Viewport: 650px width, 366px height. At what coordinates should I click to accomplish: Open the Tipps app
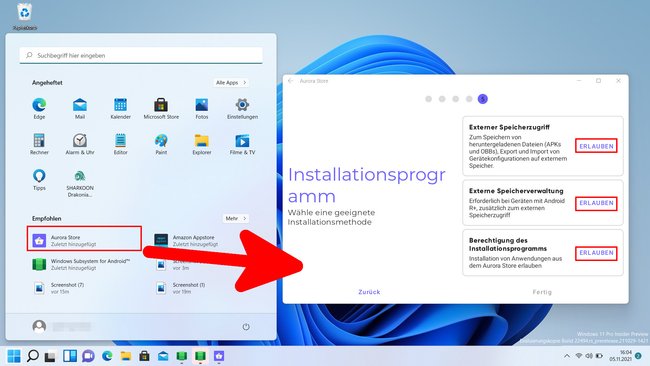point(39,180)
